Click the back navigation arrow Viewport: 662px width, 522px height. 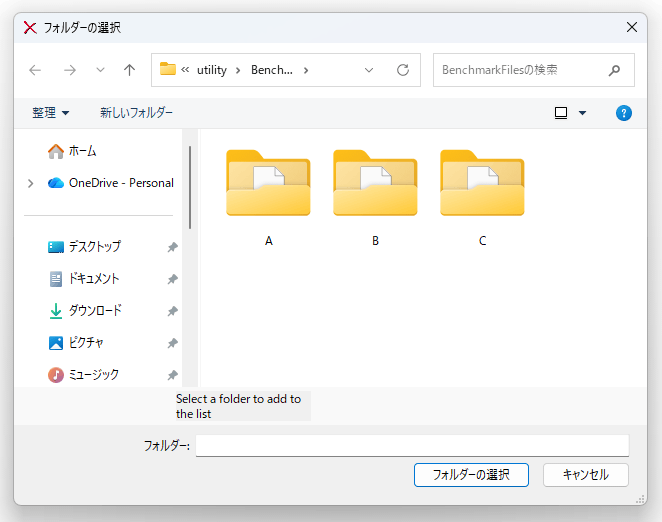pos(35,70)
